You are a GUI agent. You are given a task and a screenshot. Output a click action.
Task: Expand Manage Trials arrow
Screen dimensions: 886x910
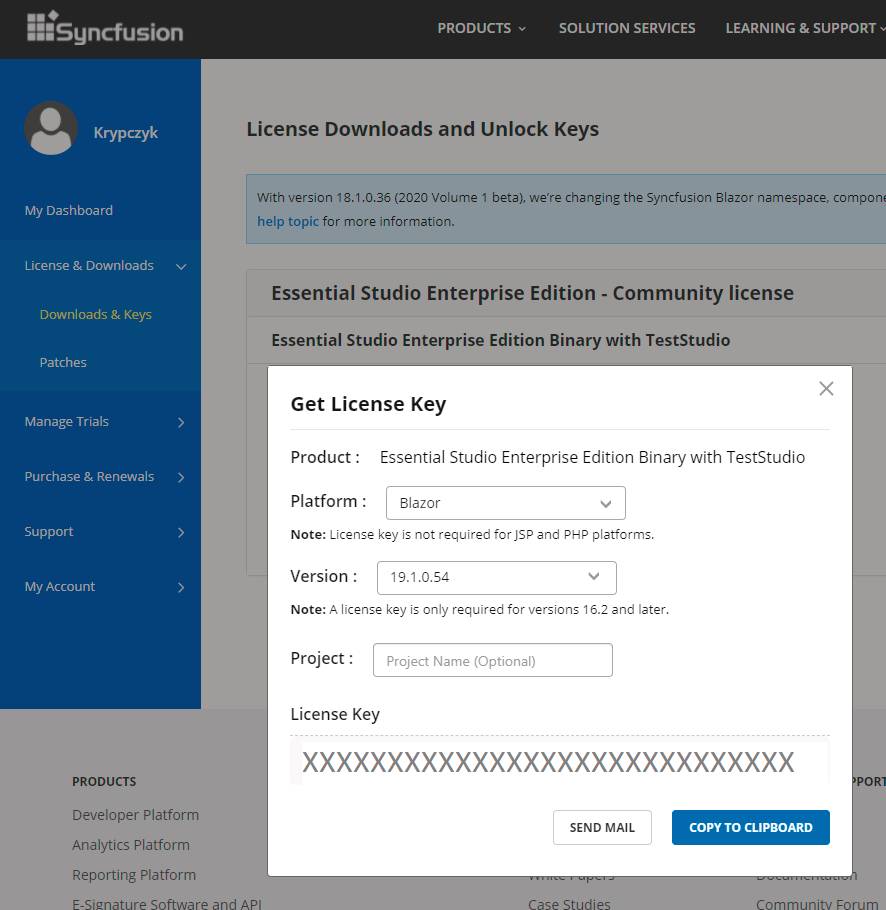pos(181,422)
